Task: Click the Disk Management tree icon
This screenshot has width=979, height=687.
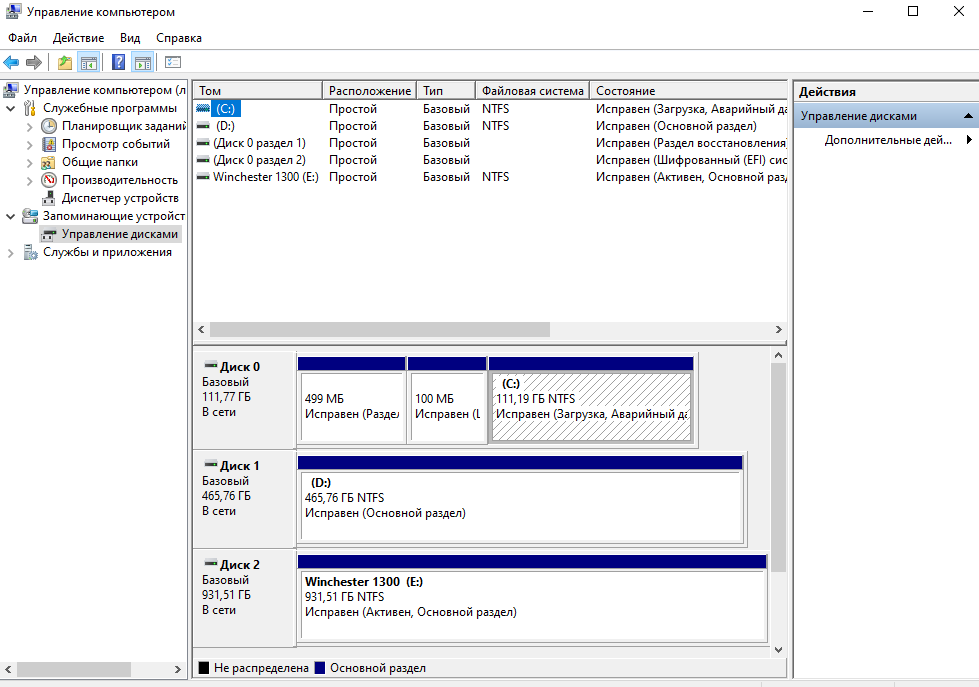Action: coord(49,234)
